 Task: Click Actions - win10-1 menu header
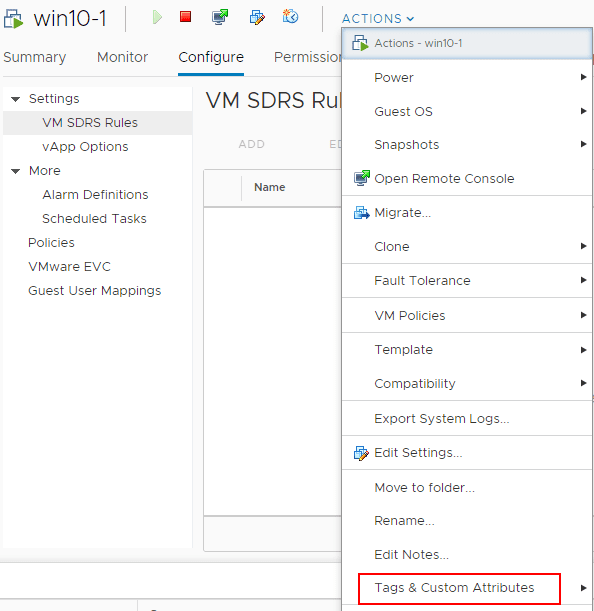coord(467,43)
